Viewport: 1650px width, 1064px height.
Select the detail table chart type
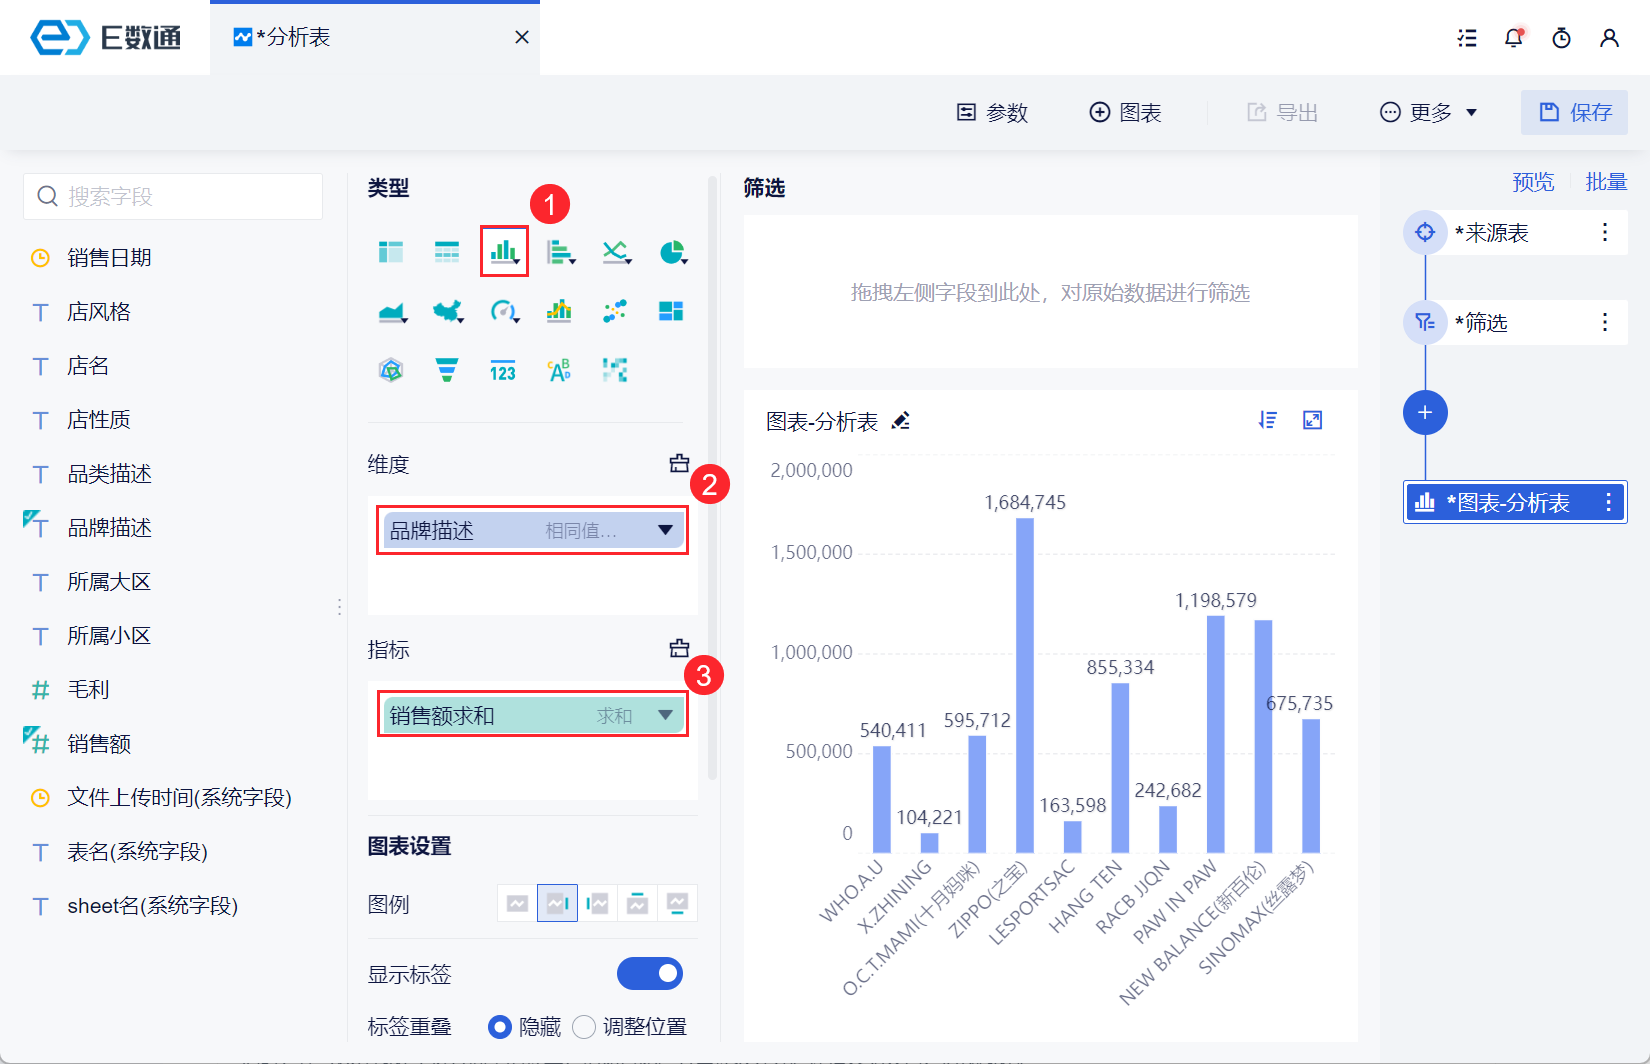(x=447, y=252)
